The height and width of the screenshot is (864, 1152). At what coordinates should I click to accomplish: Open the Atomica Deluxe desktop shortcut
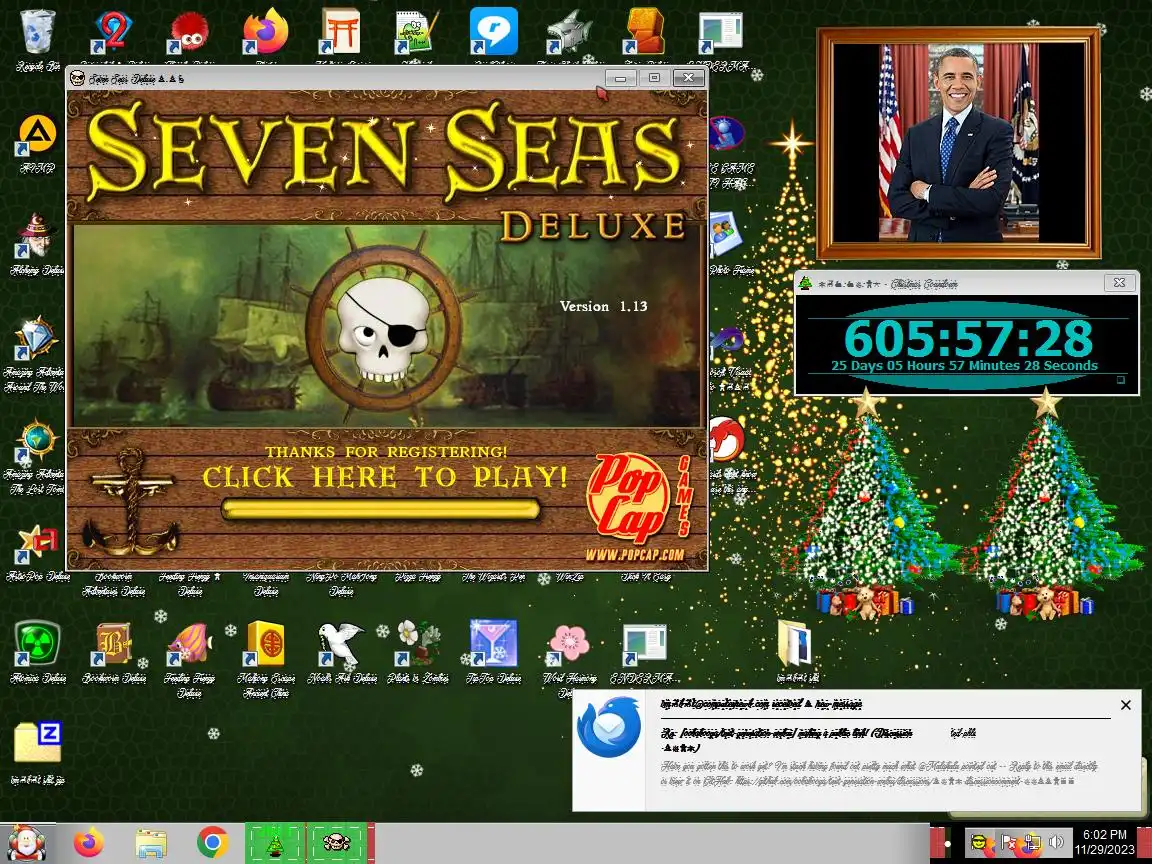[x=37, y=643]
